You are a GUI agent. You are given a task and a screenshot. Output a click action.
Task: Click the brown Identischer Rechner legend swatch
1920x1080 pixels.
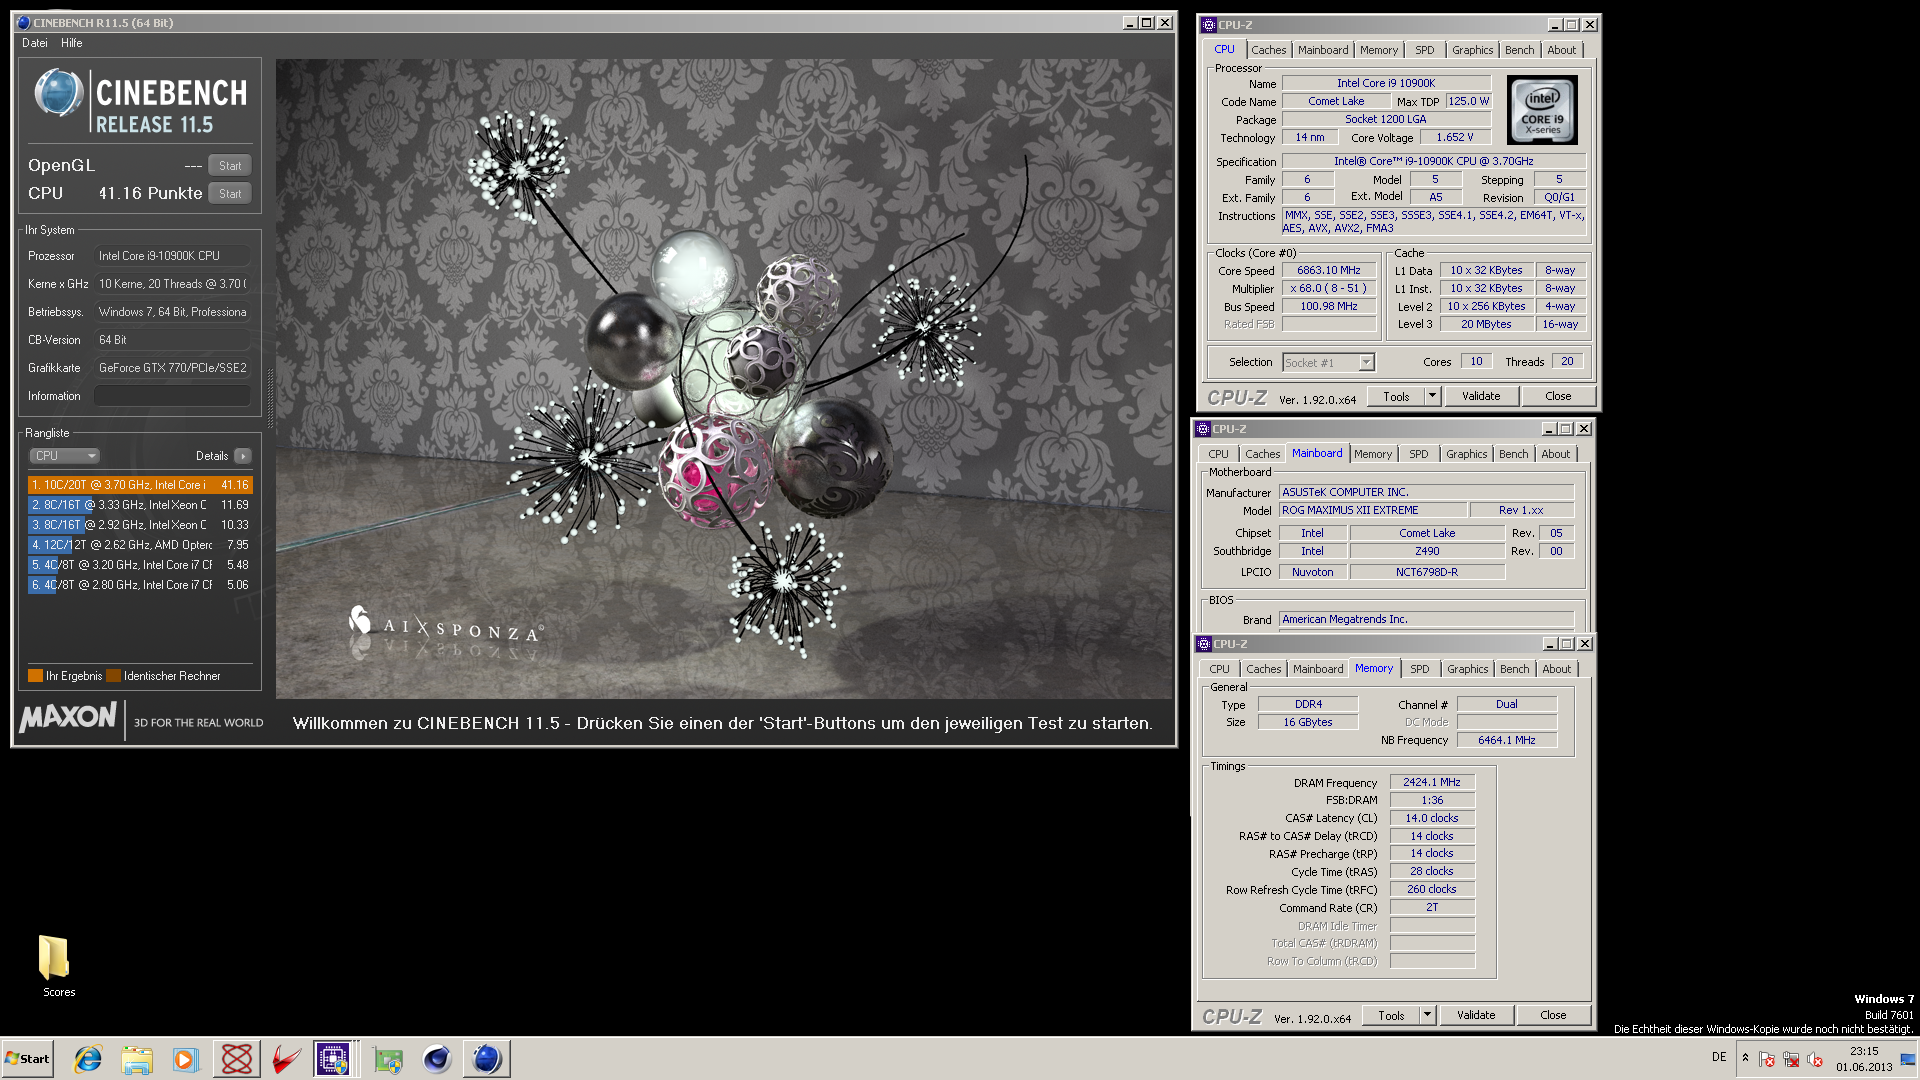113,676
